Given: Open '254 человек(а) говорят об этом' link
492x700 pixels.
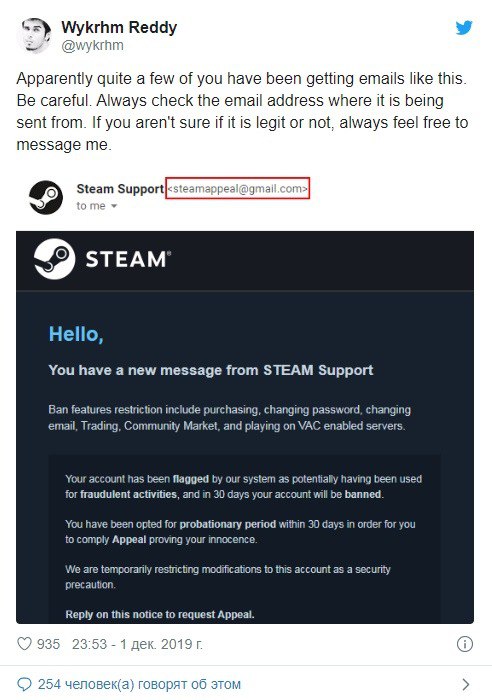Looking at the screenshot, I should tap(139, 684).
